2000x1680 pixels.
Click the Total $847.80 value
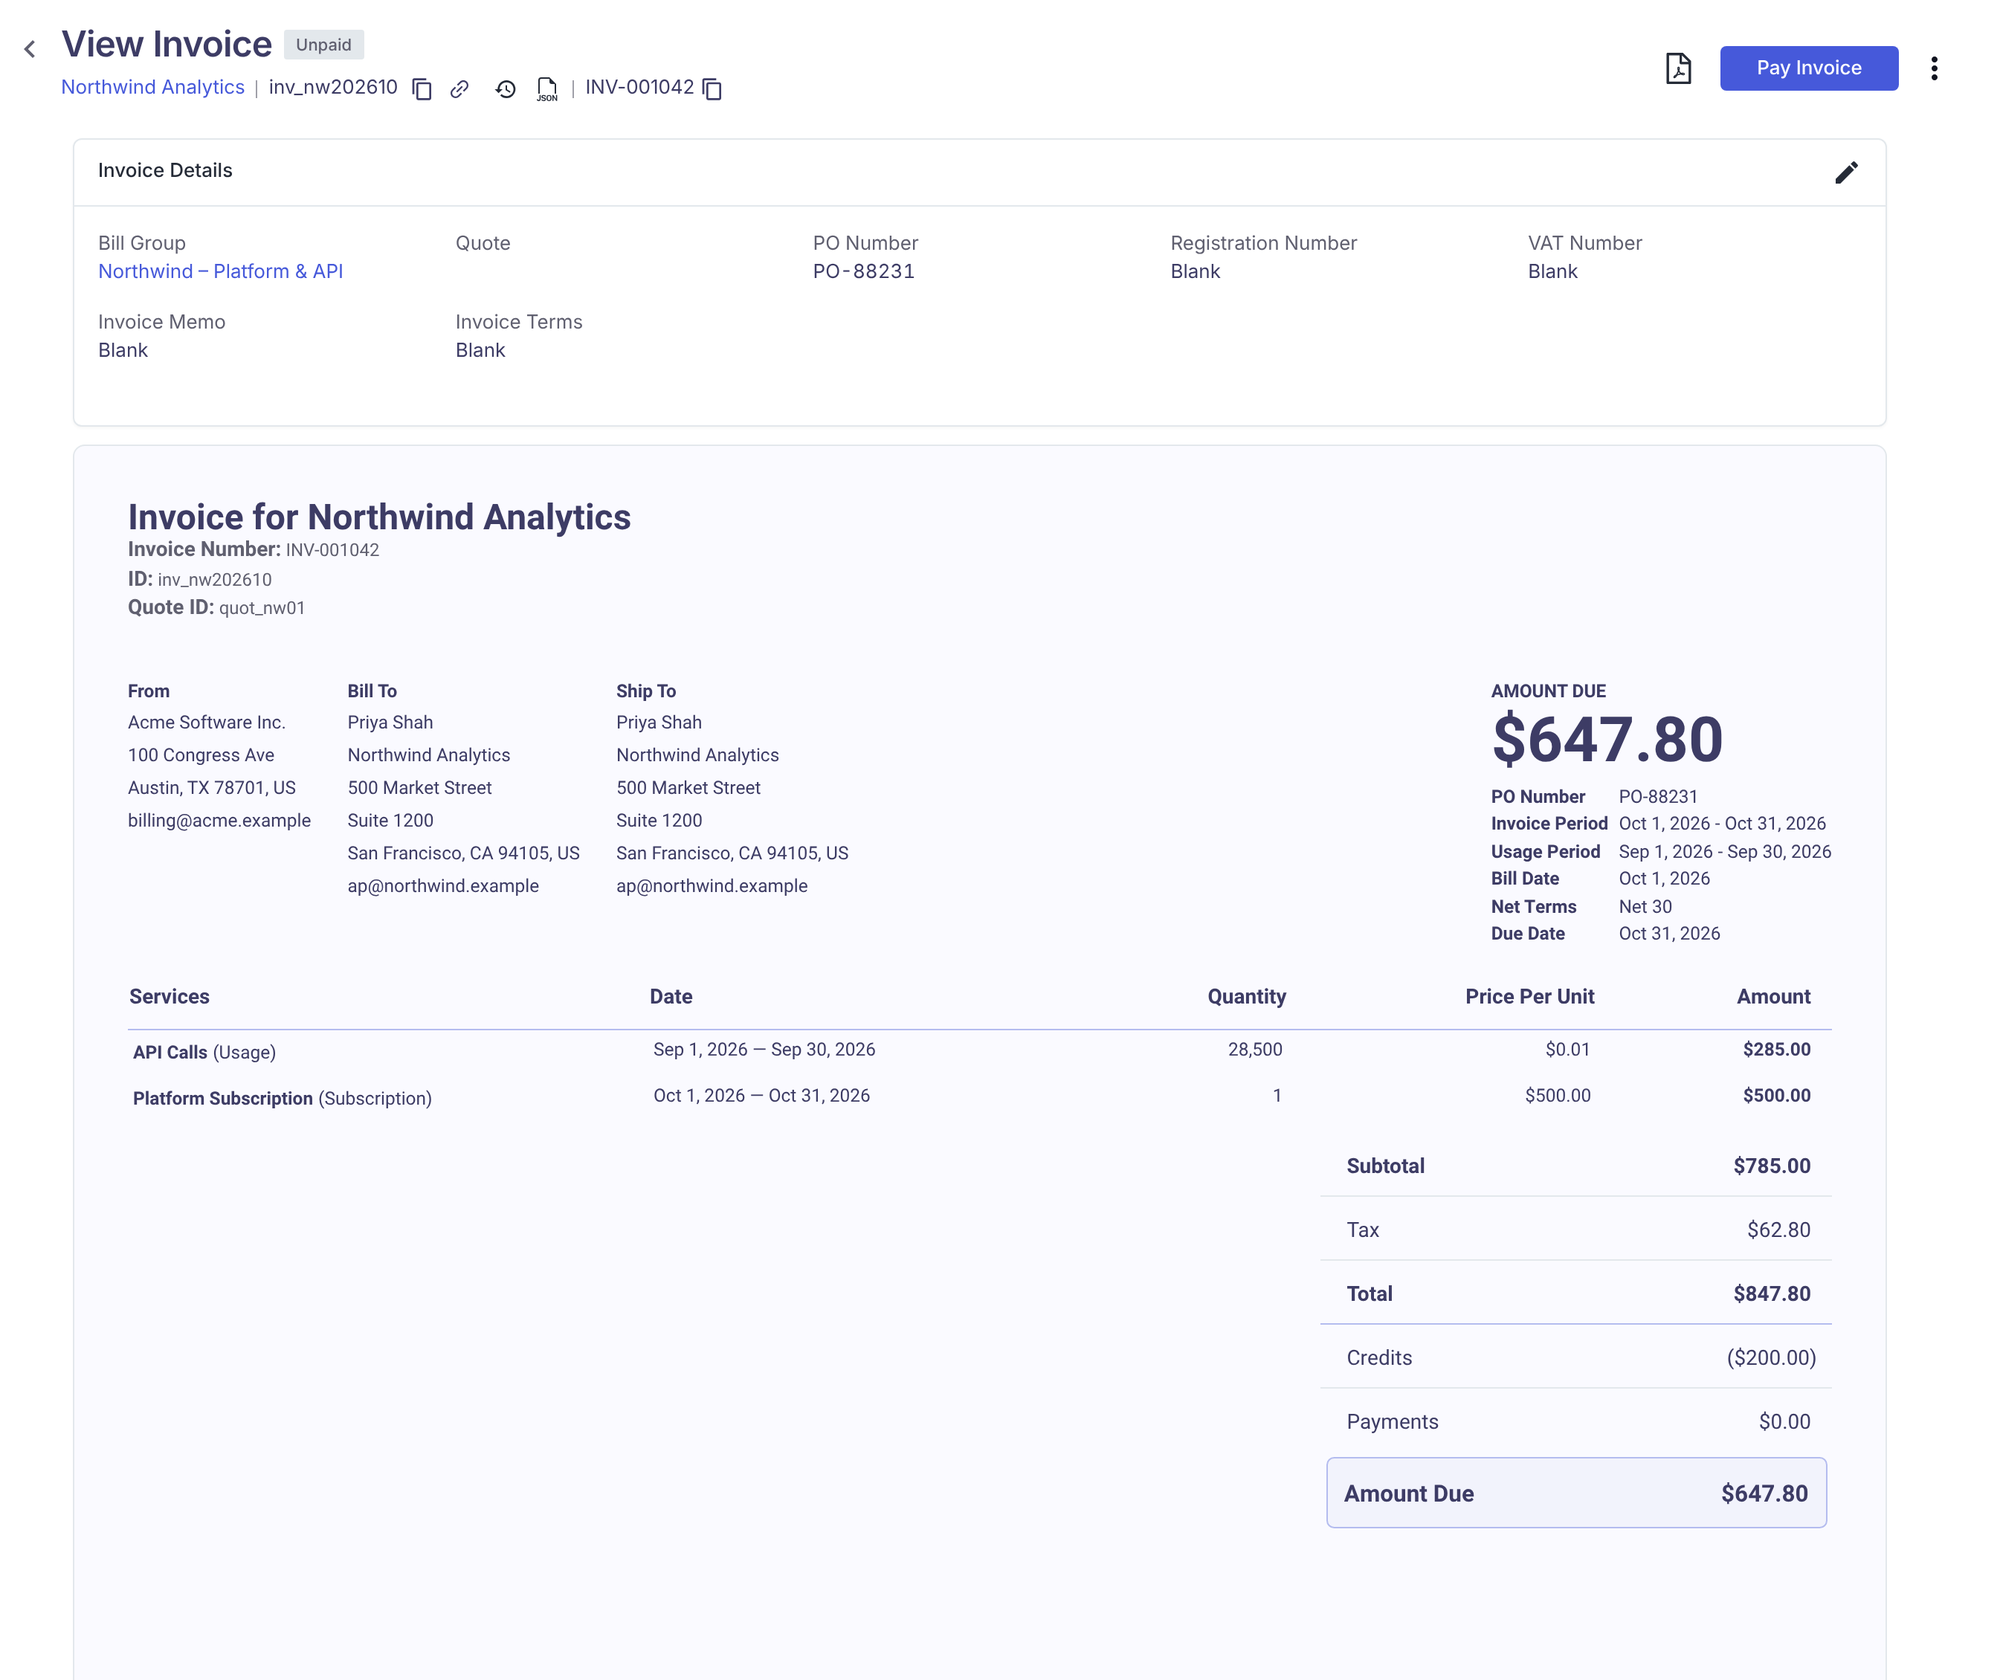1771,1294
